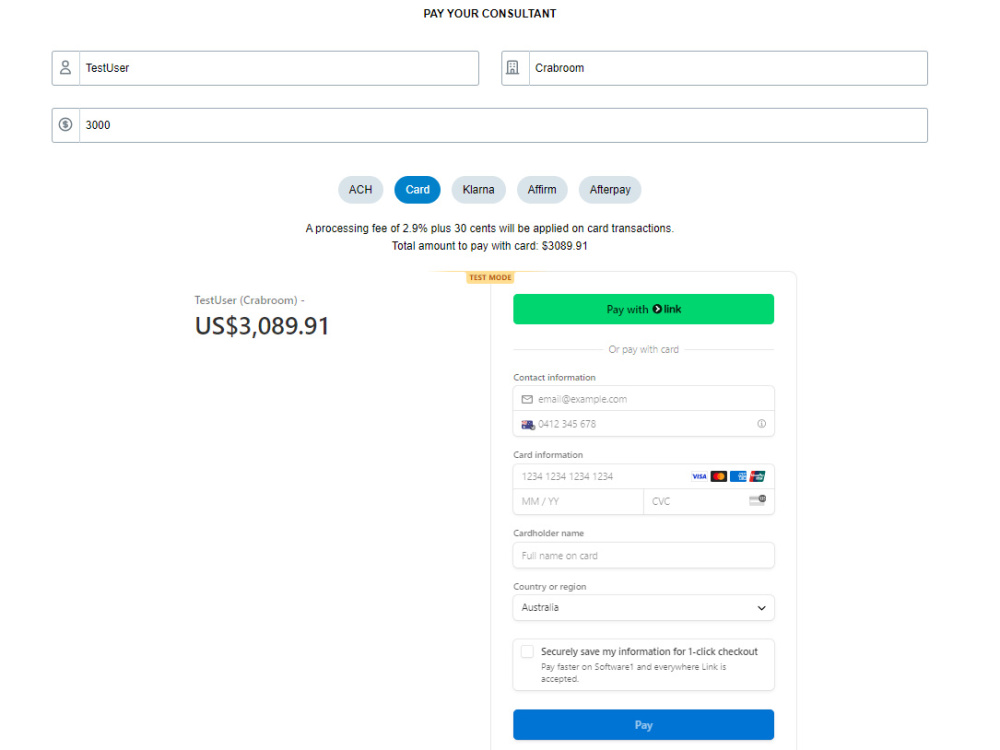Viewport: 1000px width, 750px height.
Task: Click the phone number info icon
Action: click(x=761, y=424)
